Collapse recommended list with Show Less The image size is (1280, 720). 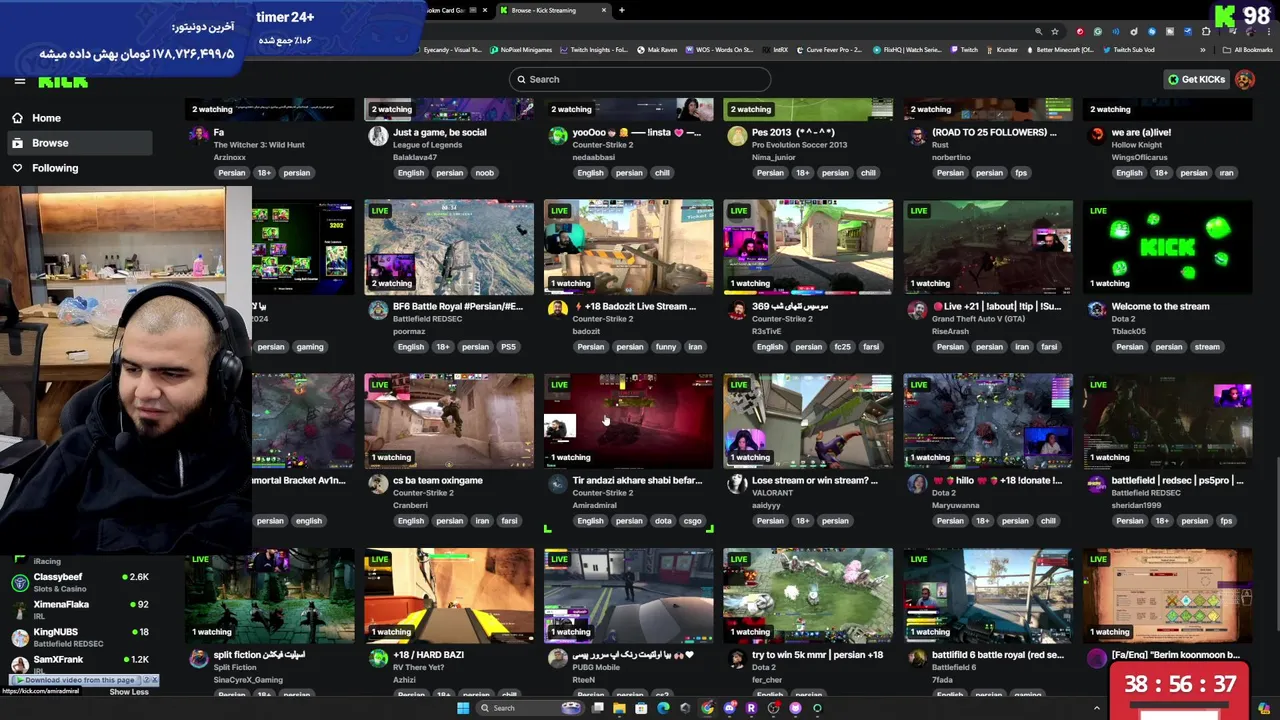click(x=129, y=692)
